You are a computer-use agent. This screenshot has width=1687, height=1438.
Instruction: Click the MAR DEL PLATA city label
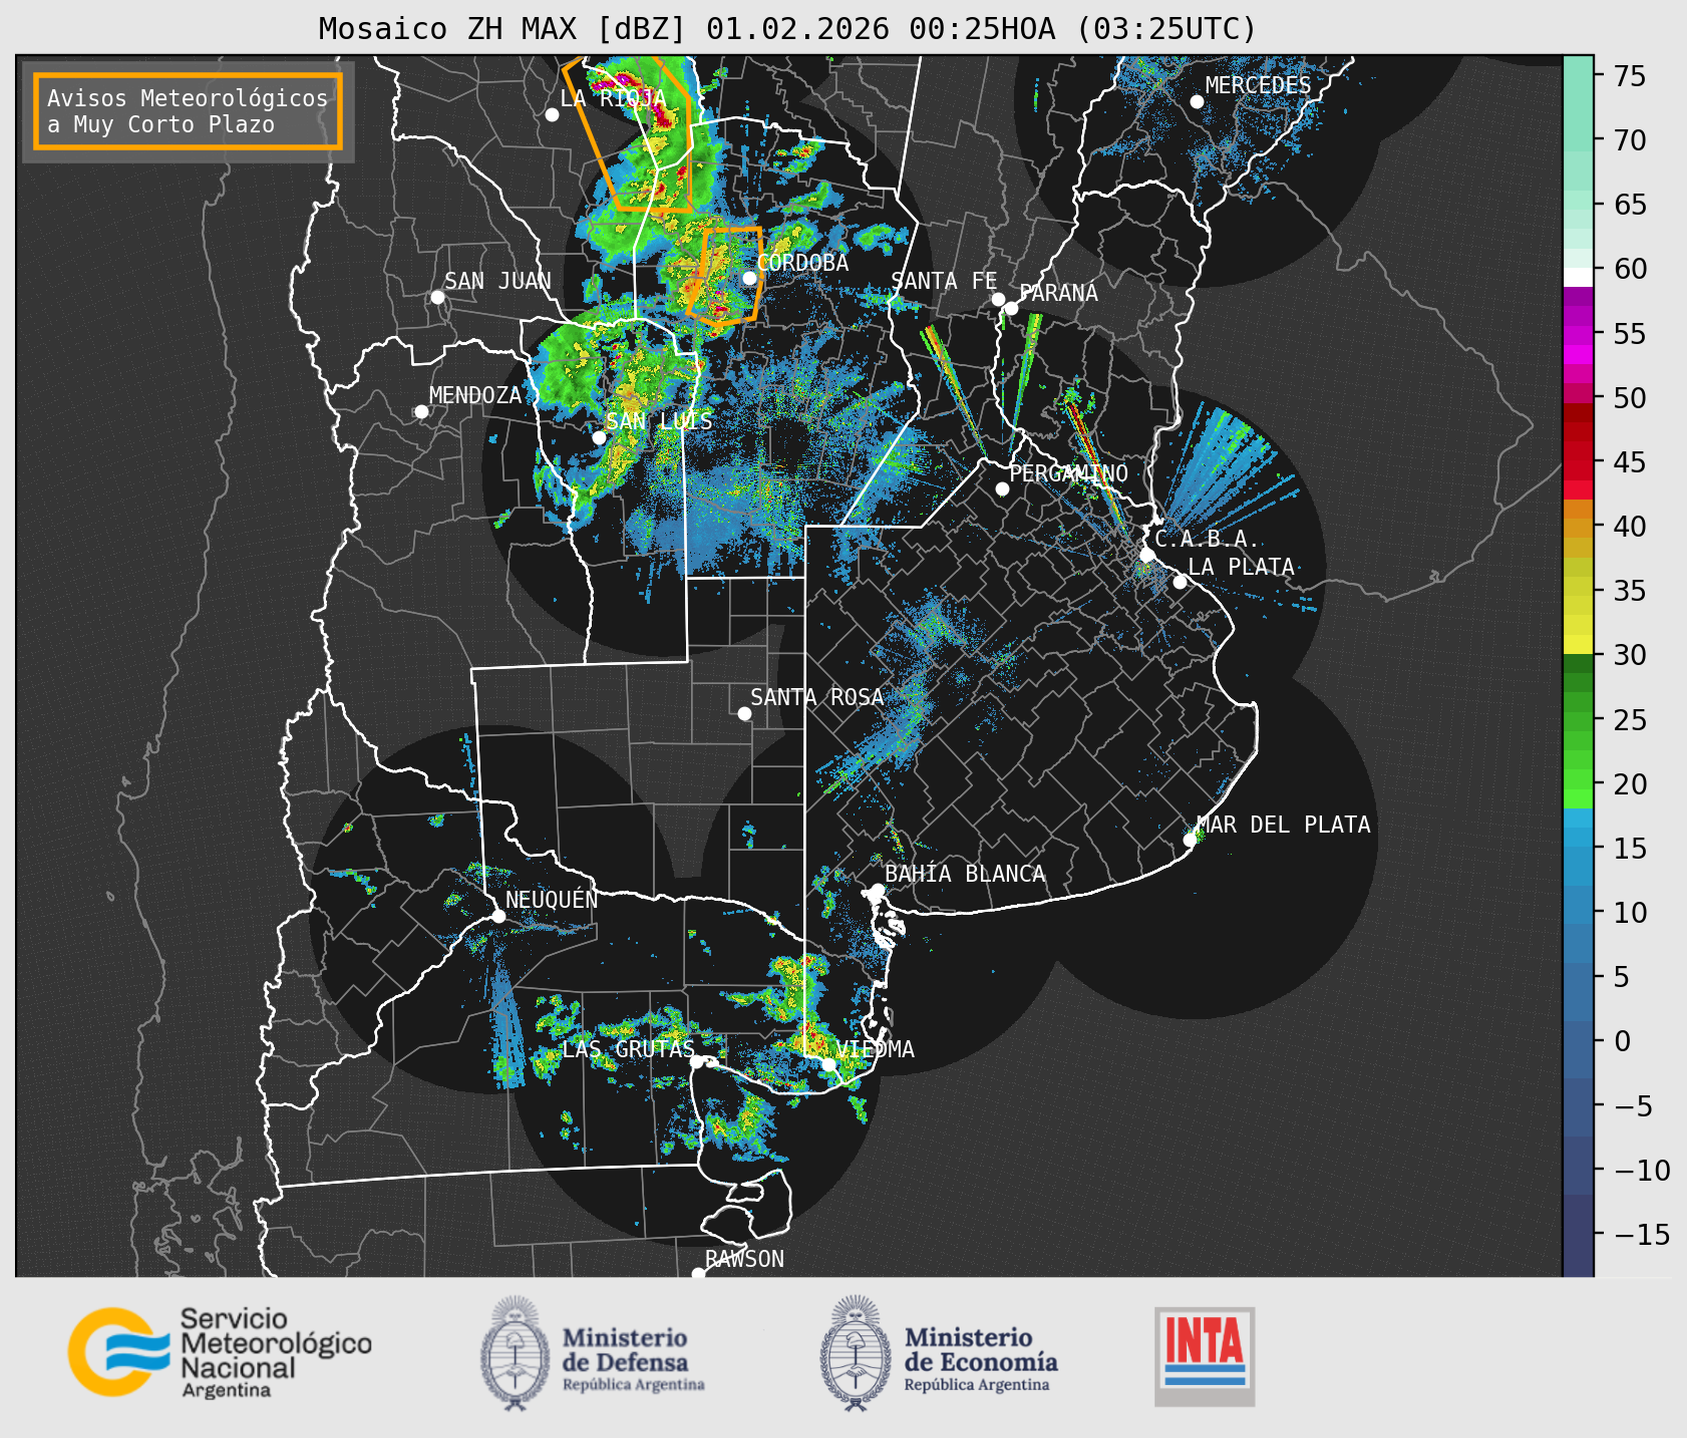point(1283,824)
